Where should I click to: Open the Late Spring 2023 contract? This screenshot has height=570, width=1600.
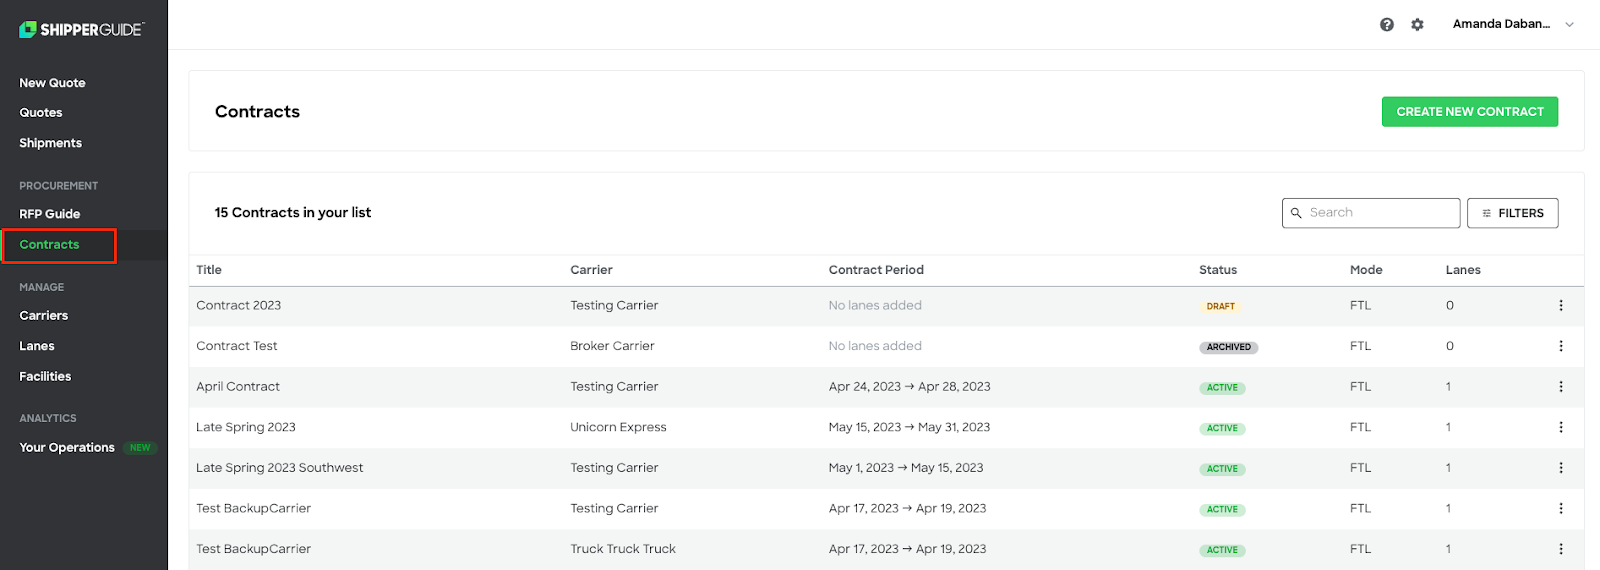246,427
